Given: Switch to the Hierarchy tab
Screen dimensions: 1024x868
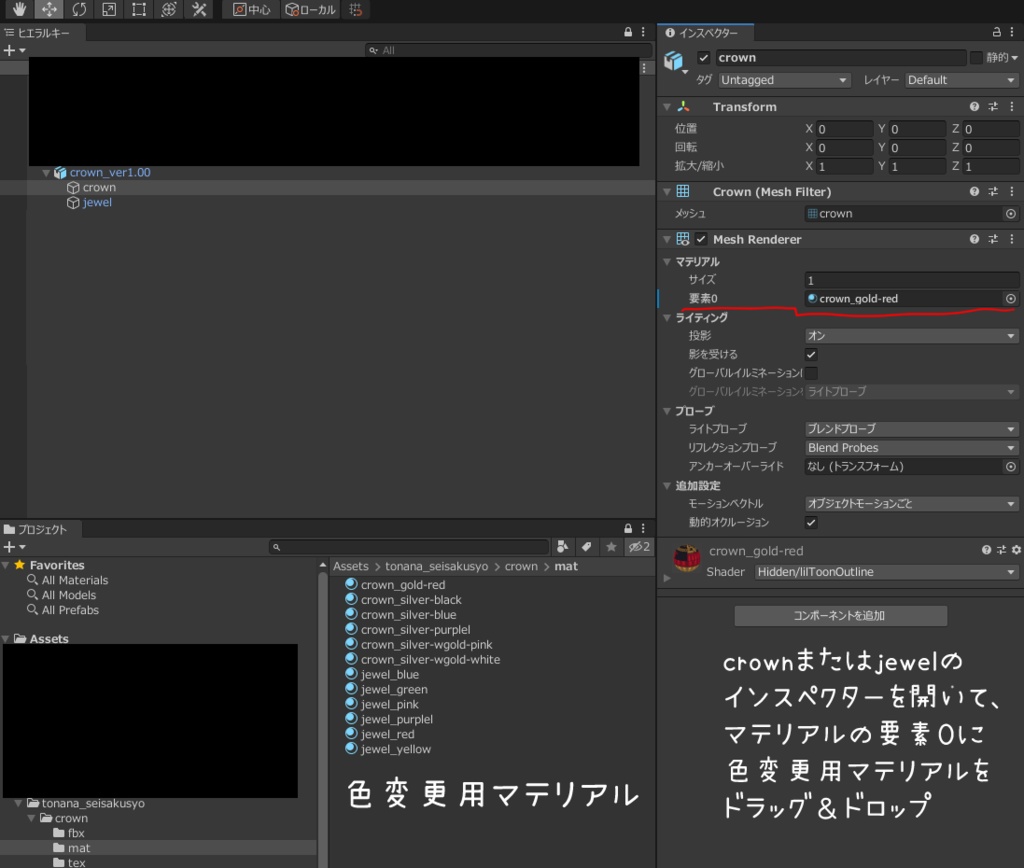Looking at the screenshot, I should [38, 33].
